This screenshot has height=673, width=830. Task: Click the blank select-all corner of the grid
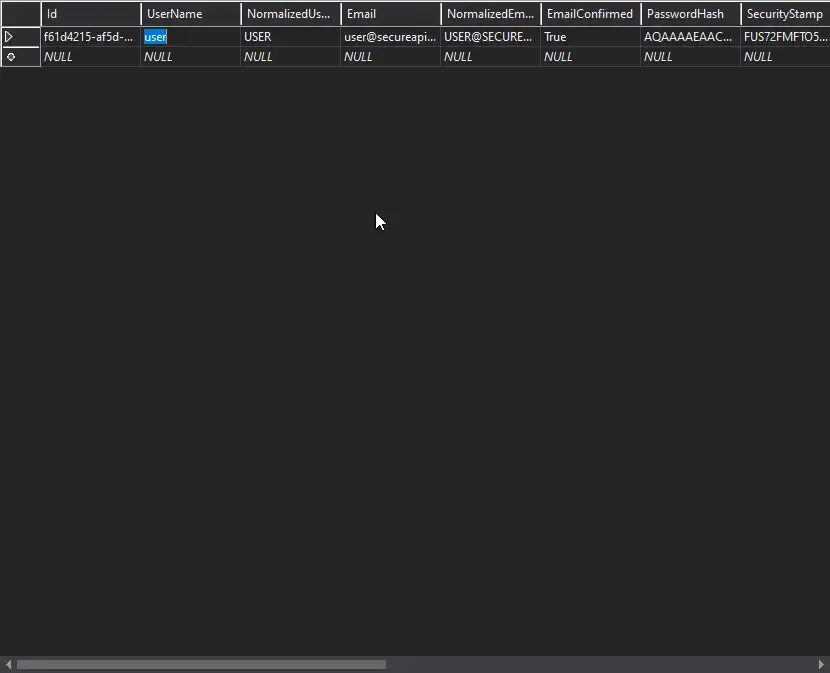21,13
